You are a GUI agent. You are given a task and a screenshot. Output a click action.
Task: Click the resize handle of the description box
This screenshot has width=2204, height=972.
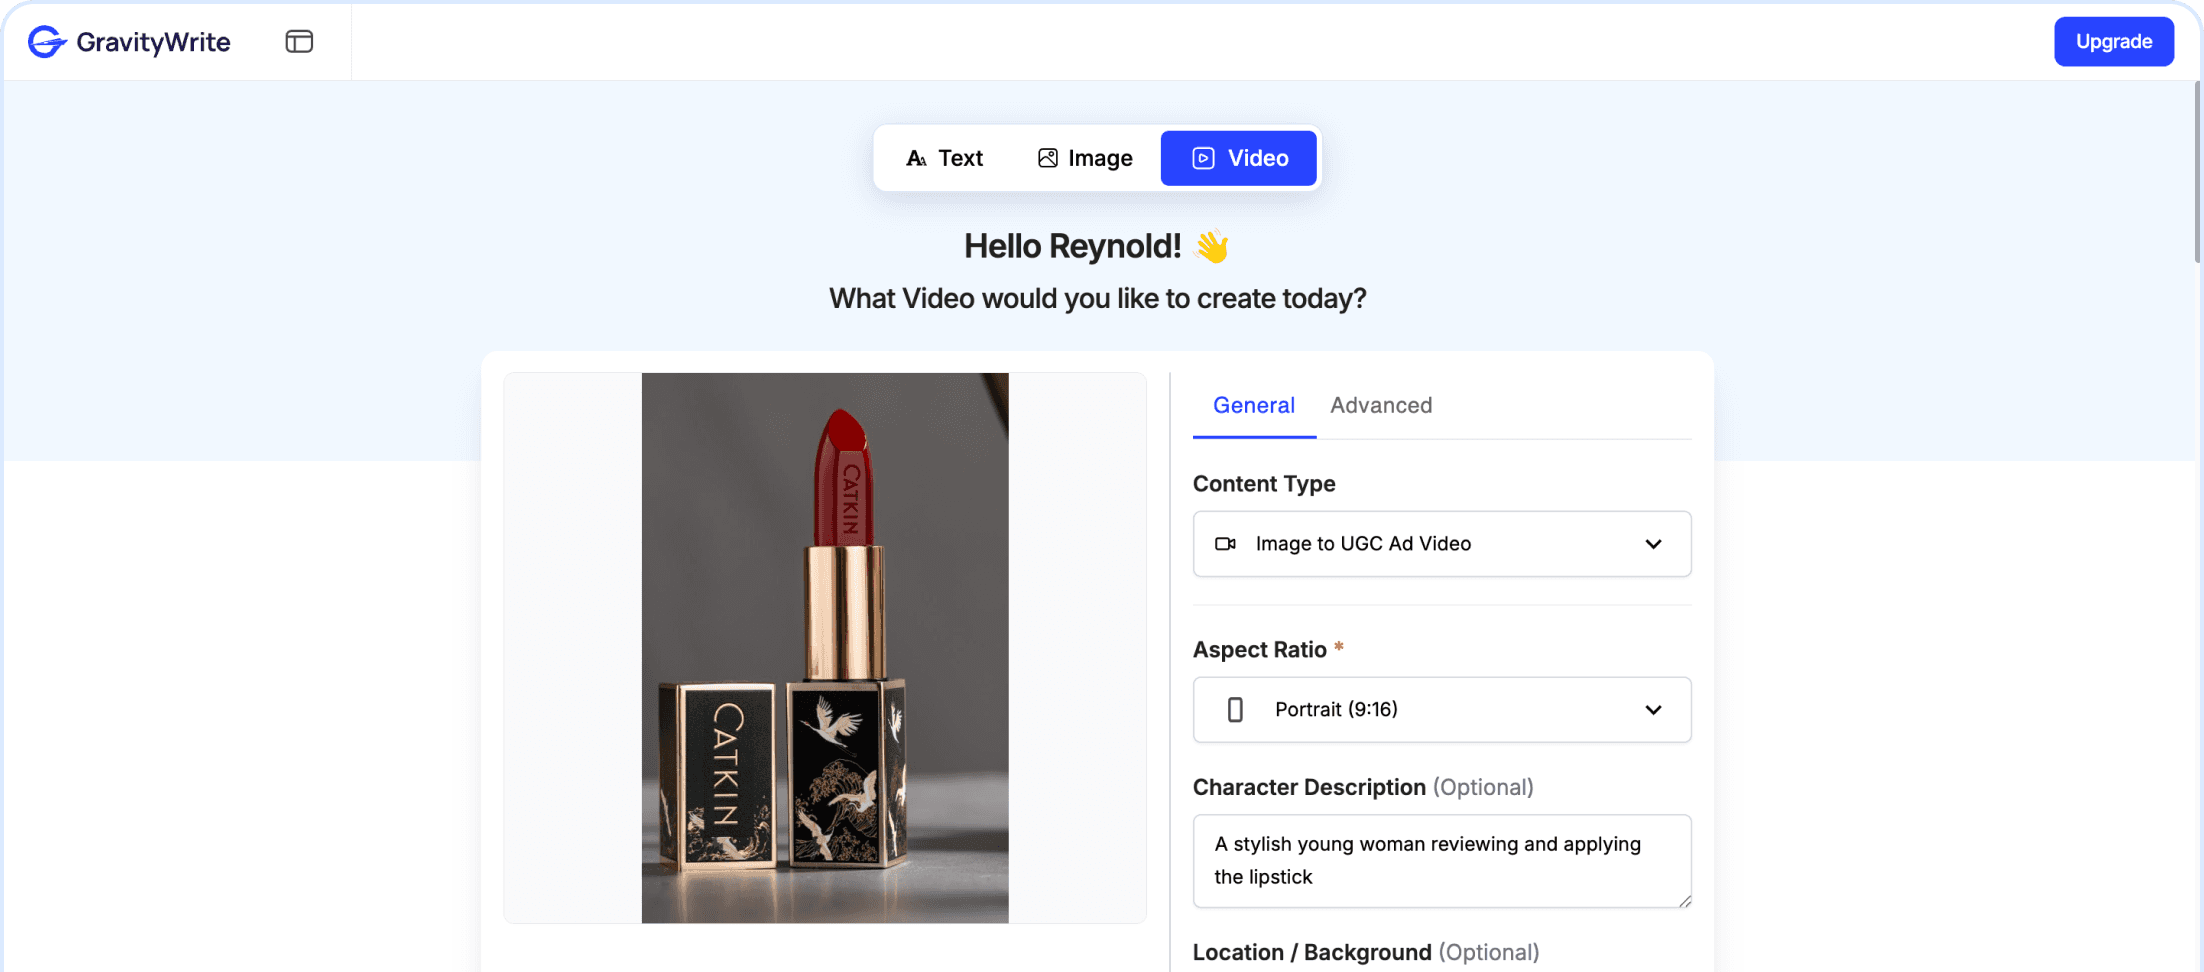[1684, 901]
